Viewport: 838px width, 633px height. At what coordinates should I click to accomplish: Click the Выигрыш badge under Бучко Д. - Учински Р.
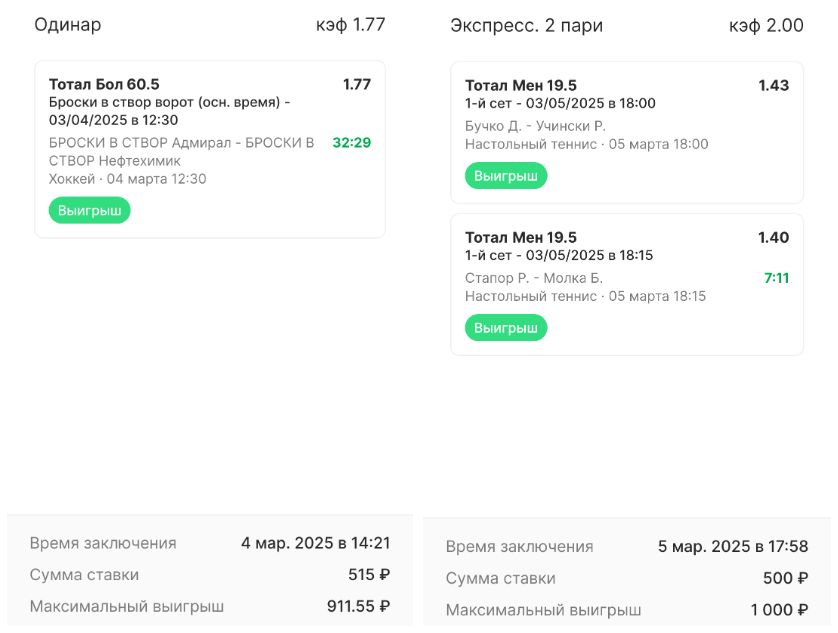tap(505, 176)
